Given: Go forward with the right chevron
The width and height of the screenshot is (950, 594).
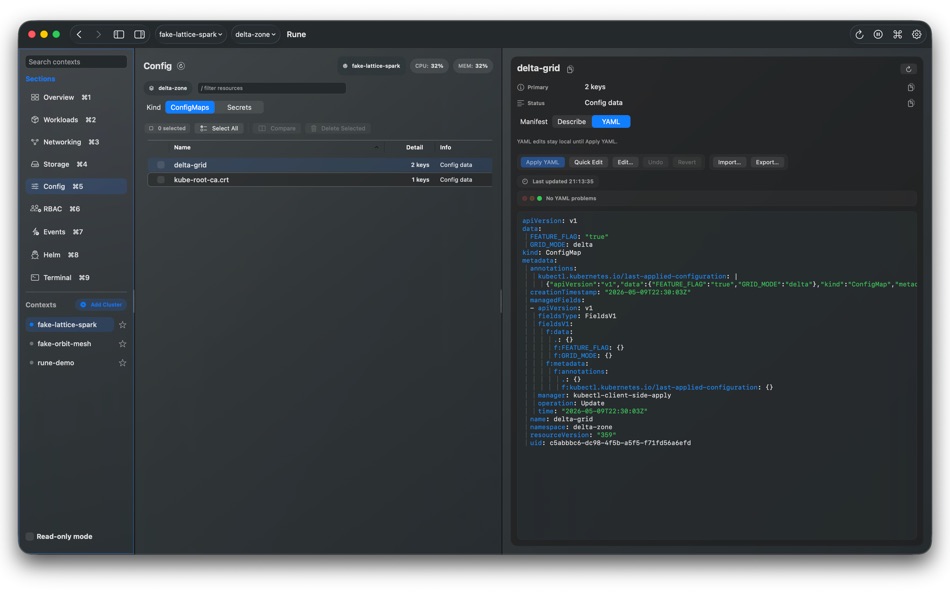Looking at the screenshot, I should pos(98,35).
